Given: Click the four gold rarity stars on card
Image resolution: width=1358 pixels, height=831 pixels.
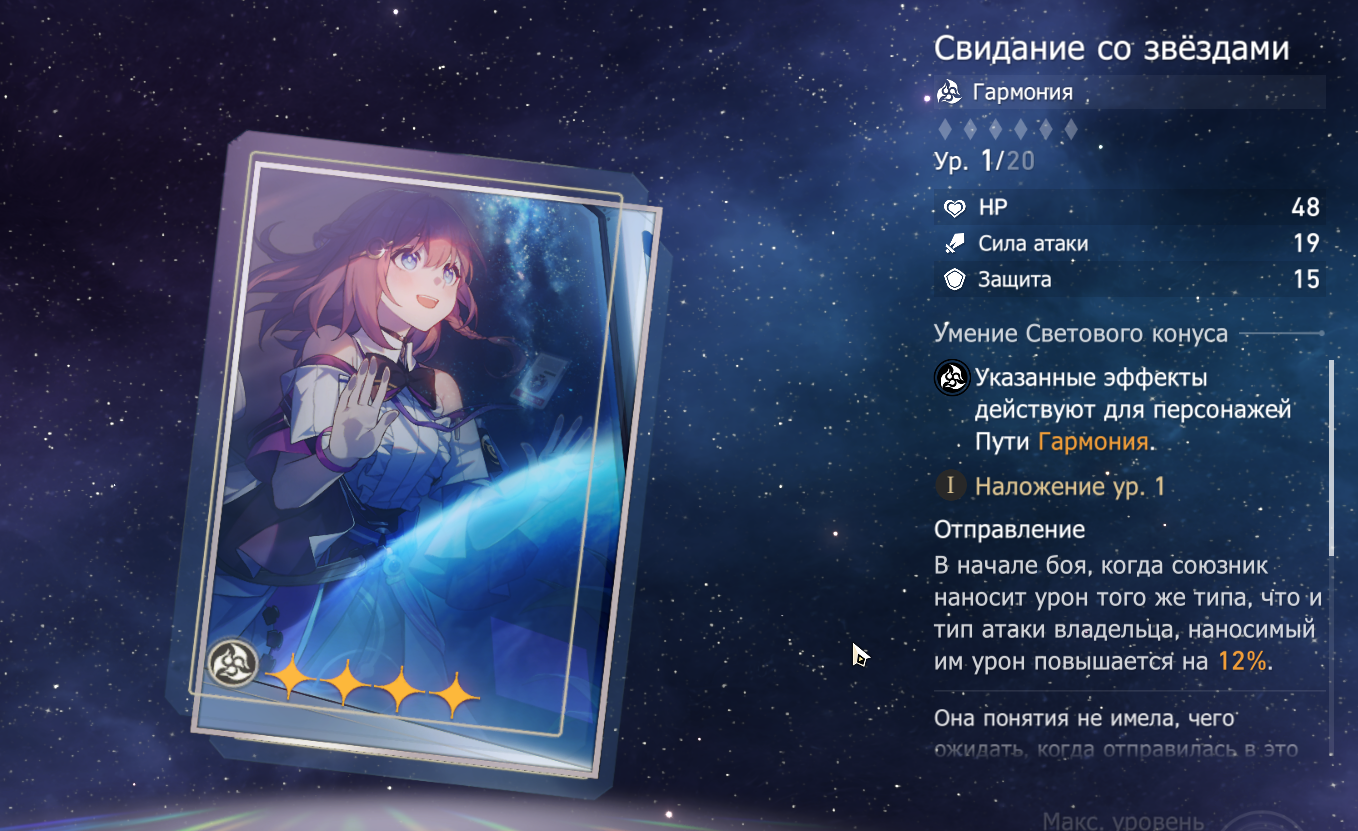Looking at the screenshot, I should tap(373, 685).
